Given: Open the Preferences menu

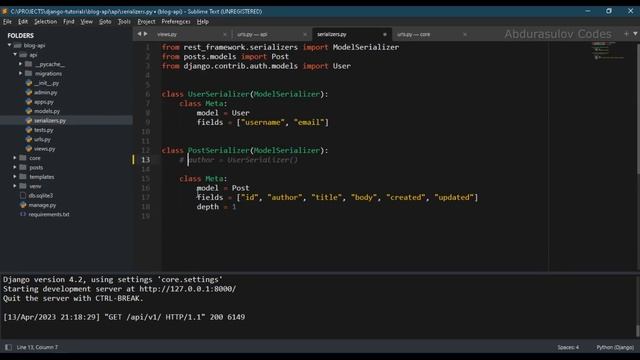Looking at the screenshot, I should pyautogui.click(x=176, y=22).
